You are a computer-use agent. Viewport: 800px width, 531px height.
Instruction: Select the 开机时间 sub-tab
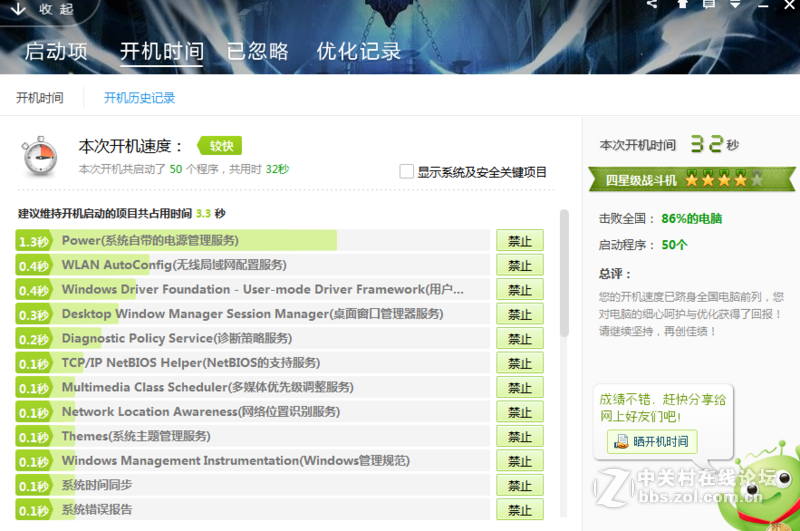click(x=40, y=97)
